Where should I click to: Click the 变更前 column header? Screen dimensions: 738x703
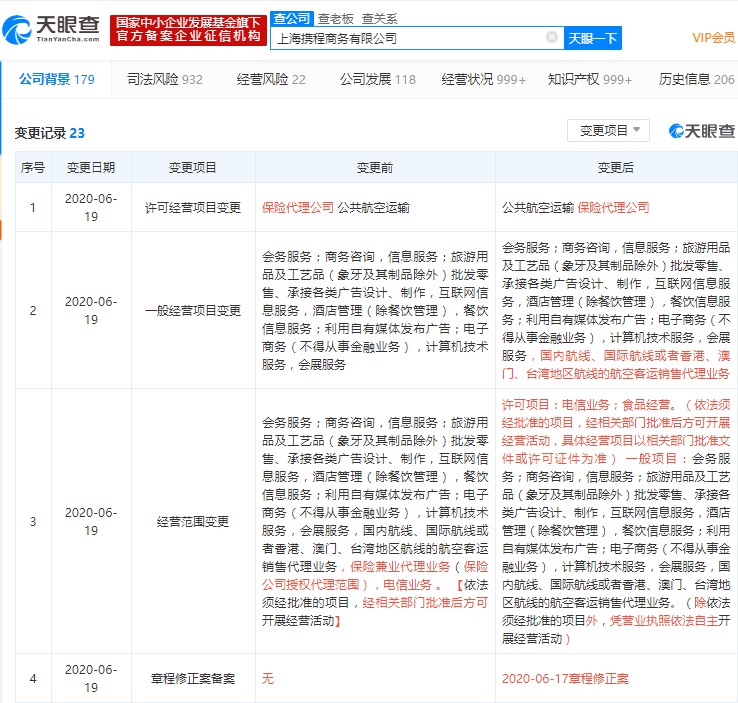[x=375, y=168]
